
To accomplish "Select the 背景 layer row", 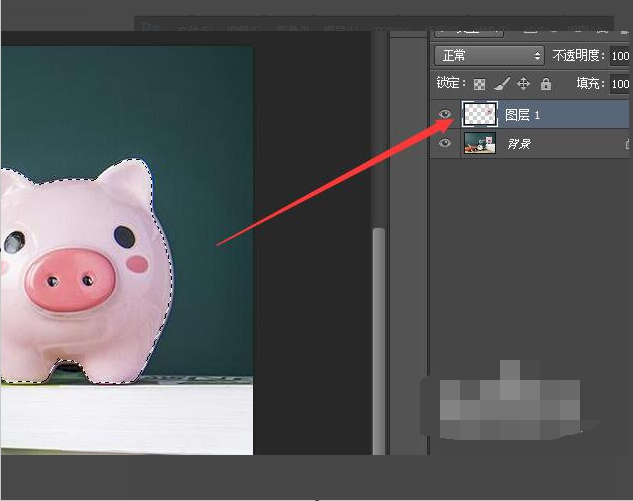I will [530, 143].
